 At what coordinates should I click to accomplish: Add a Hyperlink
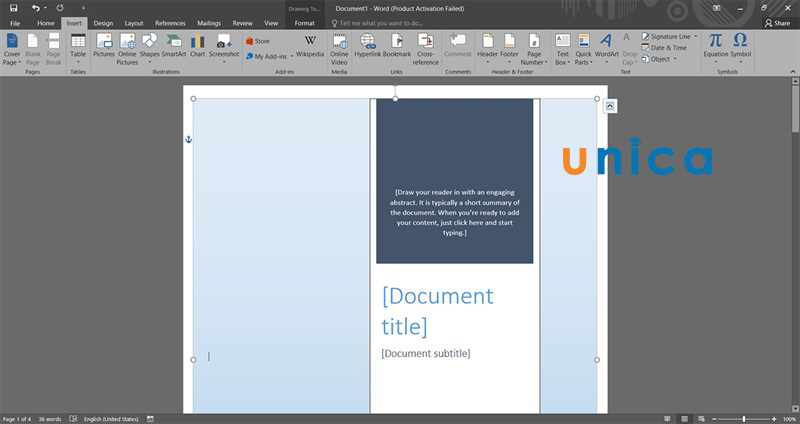coord(367,46)
